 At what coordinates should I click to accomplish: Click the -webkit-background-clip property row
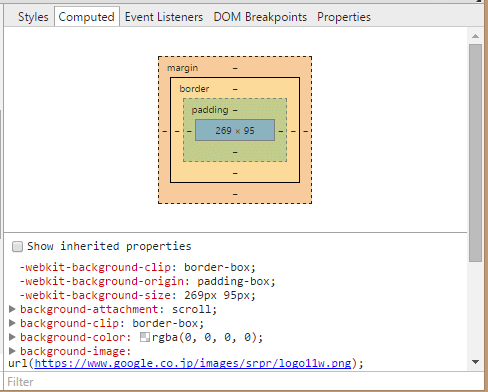138,267
